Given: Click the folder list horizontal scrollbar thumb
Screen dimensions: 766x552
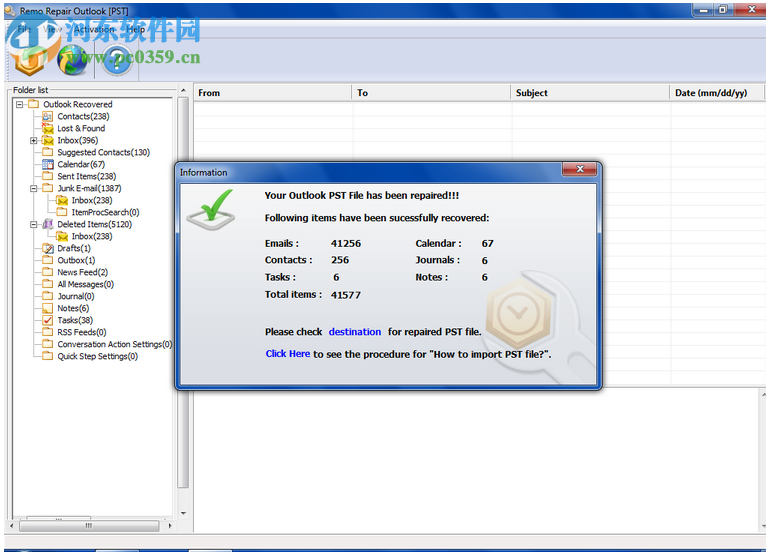Looking at the screenshot, I should pyautogui.click(x=89, y=526).
